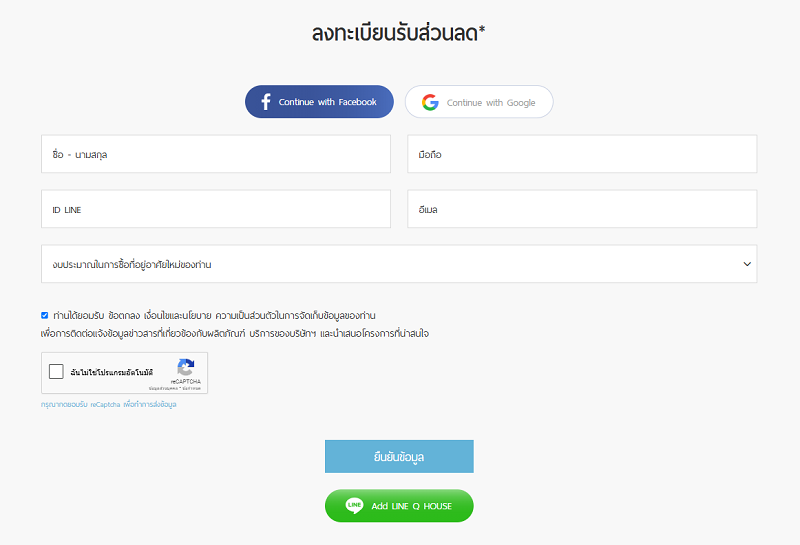The height and width of the screenshot is (545, 800).
Task: Open reCAPTCHA privacy link below logo
Action: click(x=163, y=388)
